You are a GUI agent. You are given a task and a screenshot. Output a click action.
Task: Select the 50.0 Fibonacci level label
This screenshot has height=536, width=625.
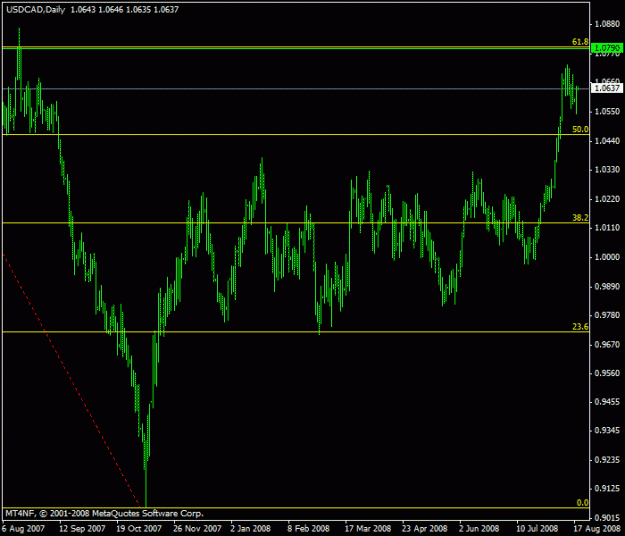tap(580, 129)
